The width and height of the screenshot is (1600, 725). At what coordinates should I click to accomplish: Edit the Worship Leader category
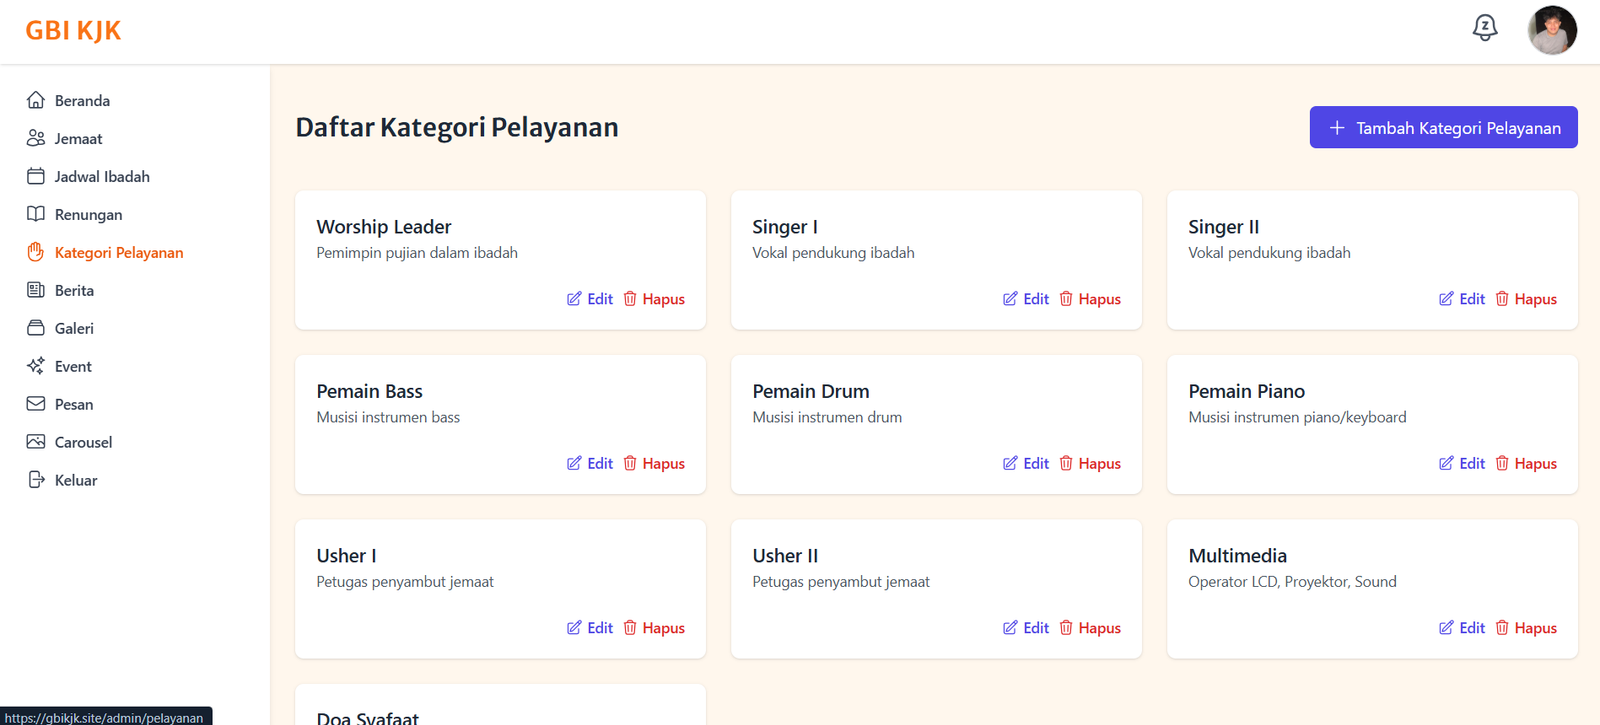(590, 299)
